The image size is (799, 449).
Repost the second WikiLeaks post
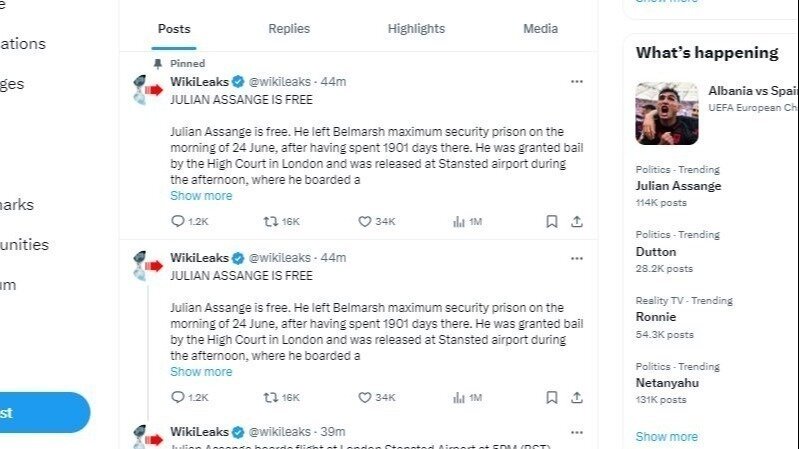click(270, 397)
